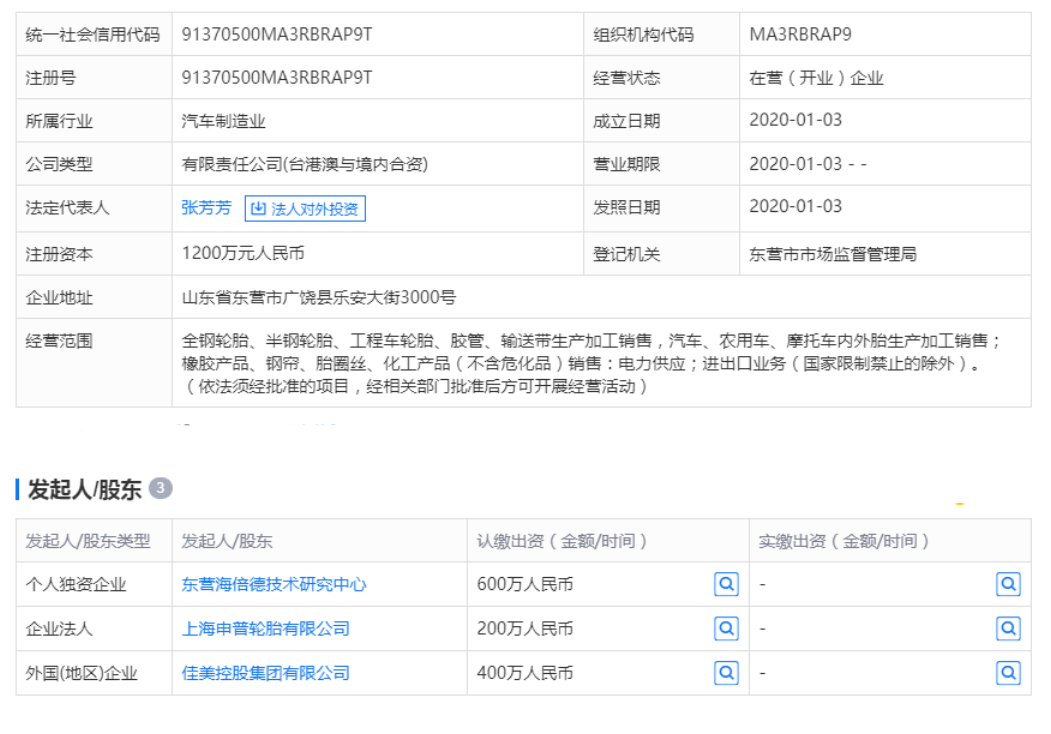Select 发照日期 value 2020-01-03

(796, 206)
